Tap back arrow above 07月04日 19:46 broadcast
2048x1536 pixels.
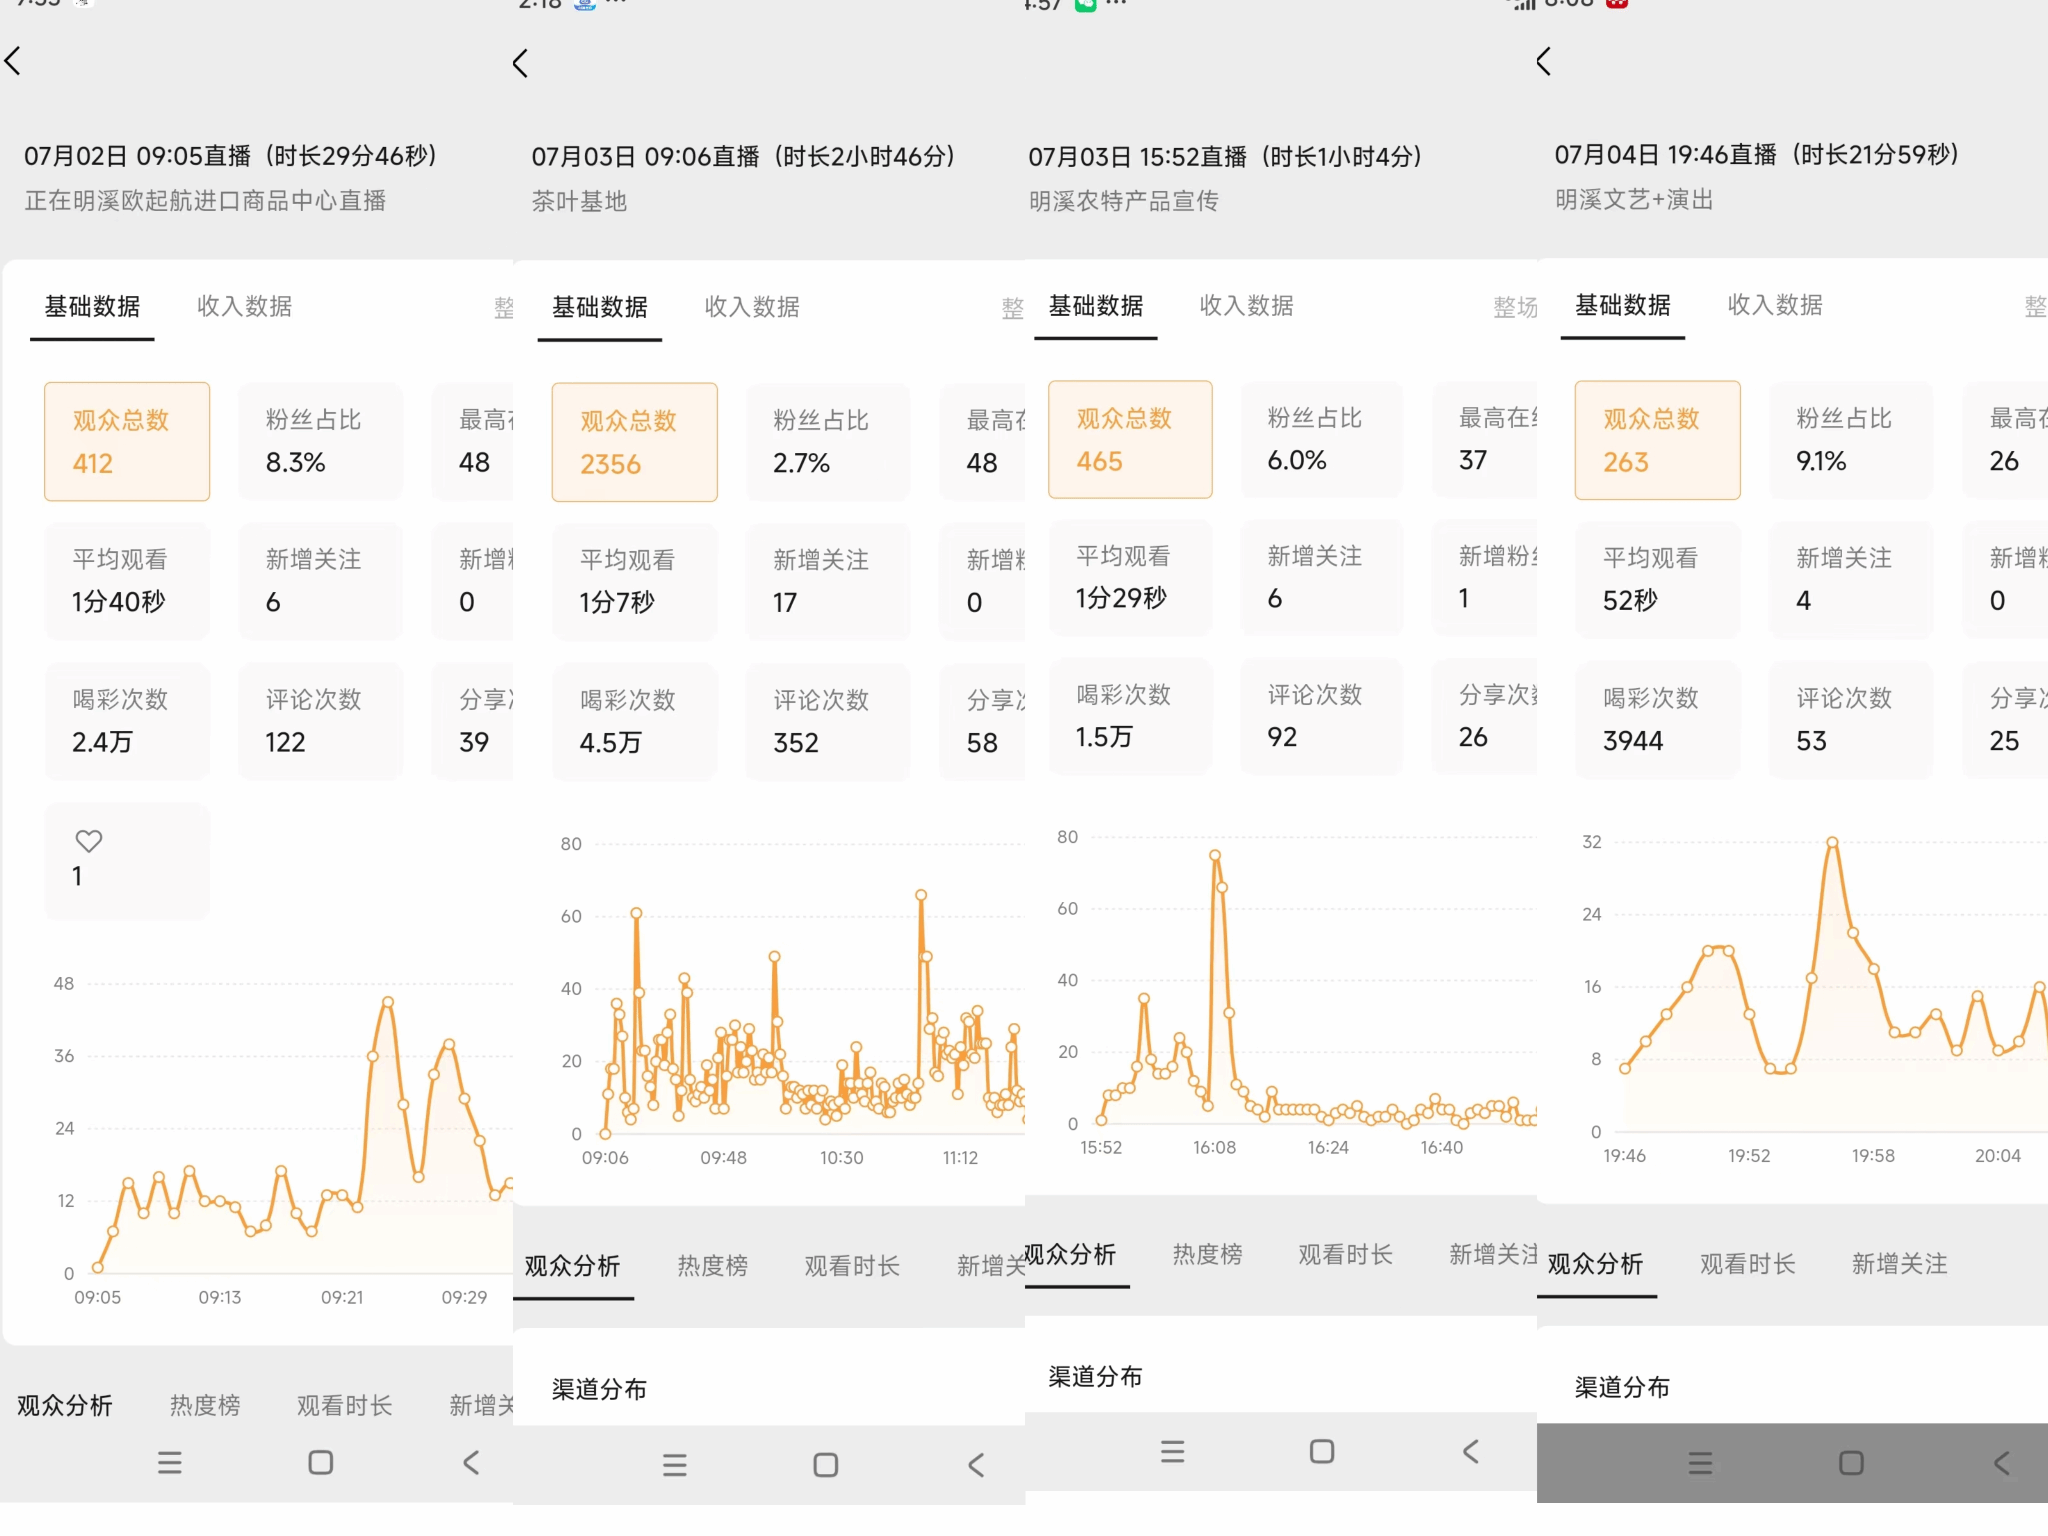pyautogui.click(x=1544, y=62)
